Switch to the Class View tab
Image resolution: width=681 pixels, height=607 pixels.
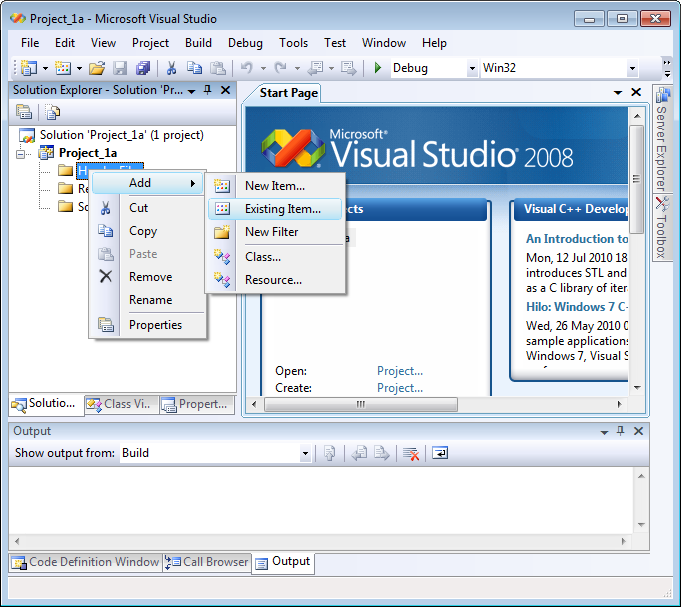click(x=118, y=404)
